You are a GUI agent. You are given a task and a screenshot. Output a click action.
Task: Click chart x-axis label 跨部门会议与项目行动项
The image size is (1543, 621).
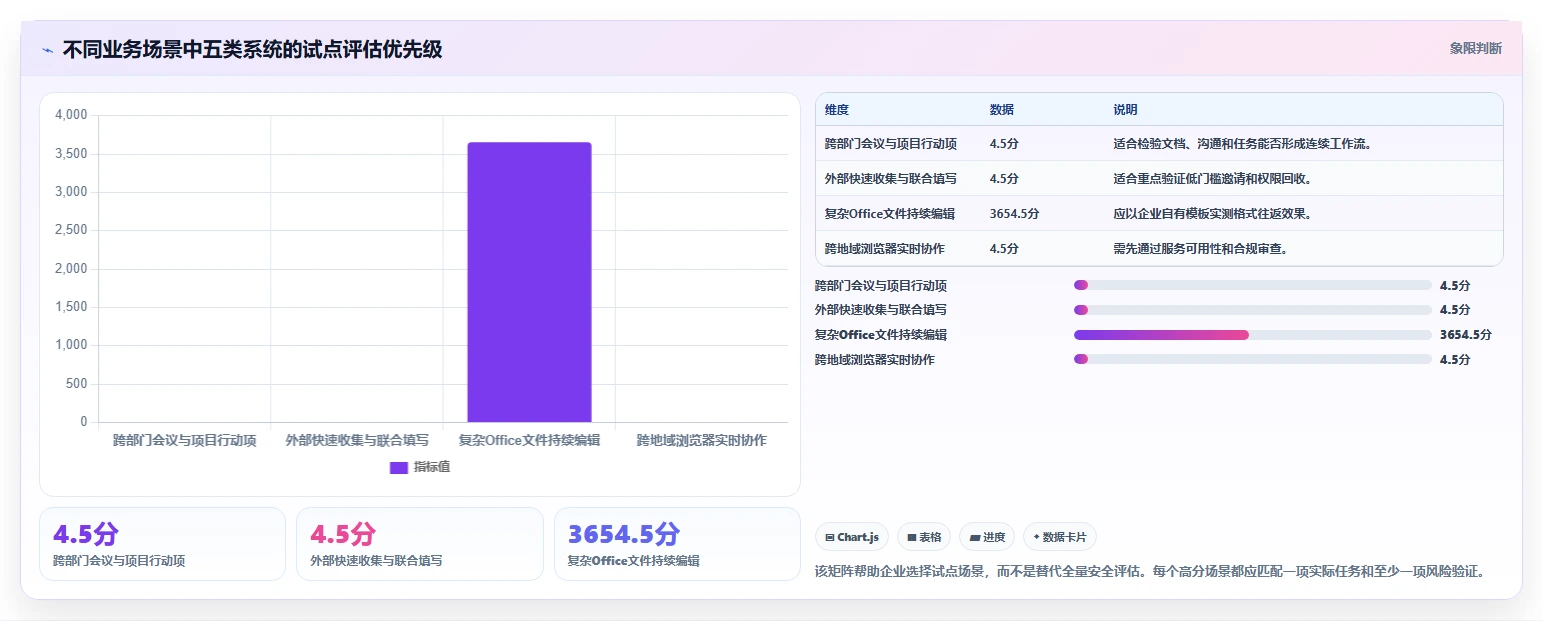tap(185, 441)
